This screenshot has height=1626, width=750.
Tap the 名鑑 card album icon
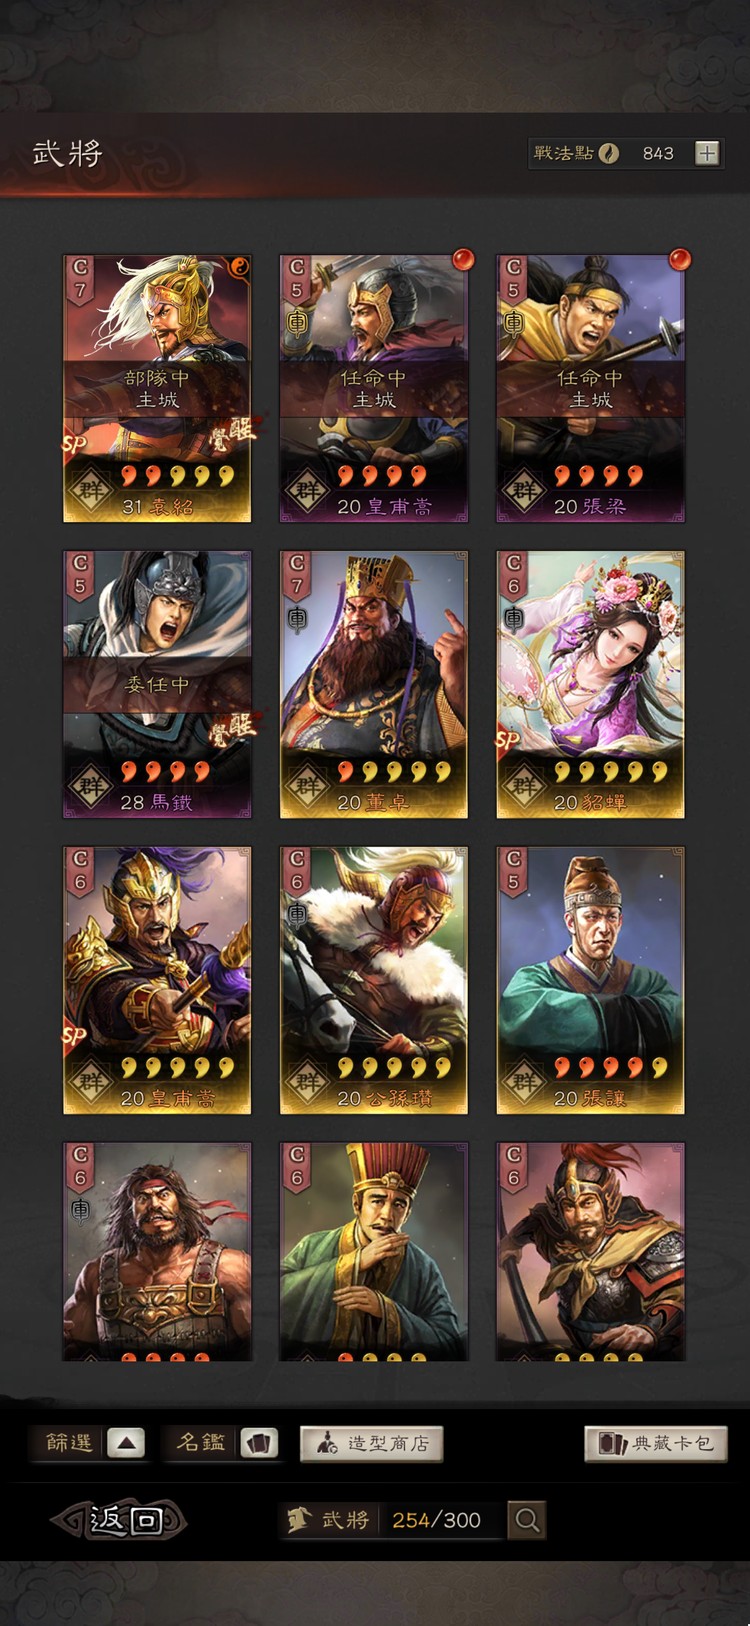click(259, 1443)
